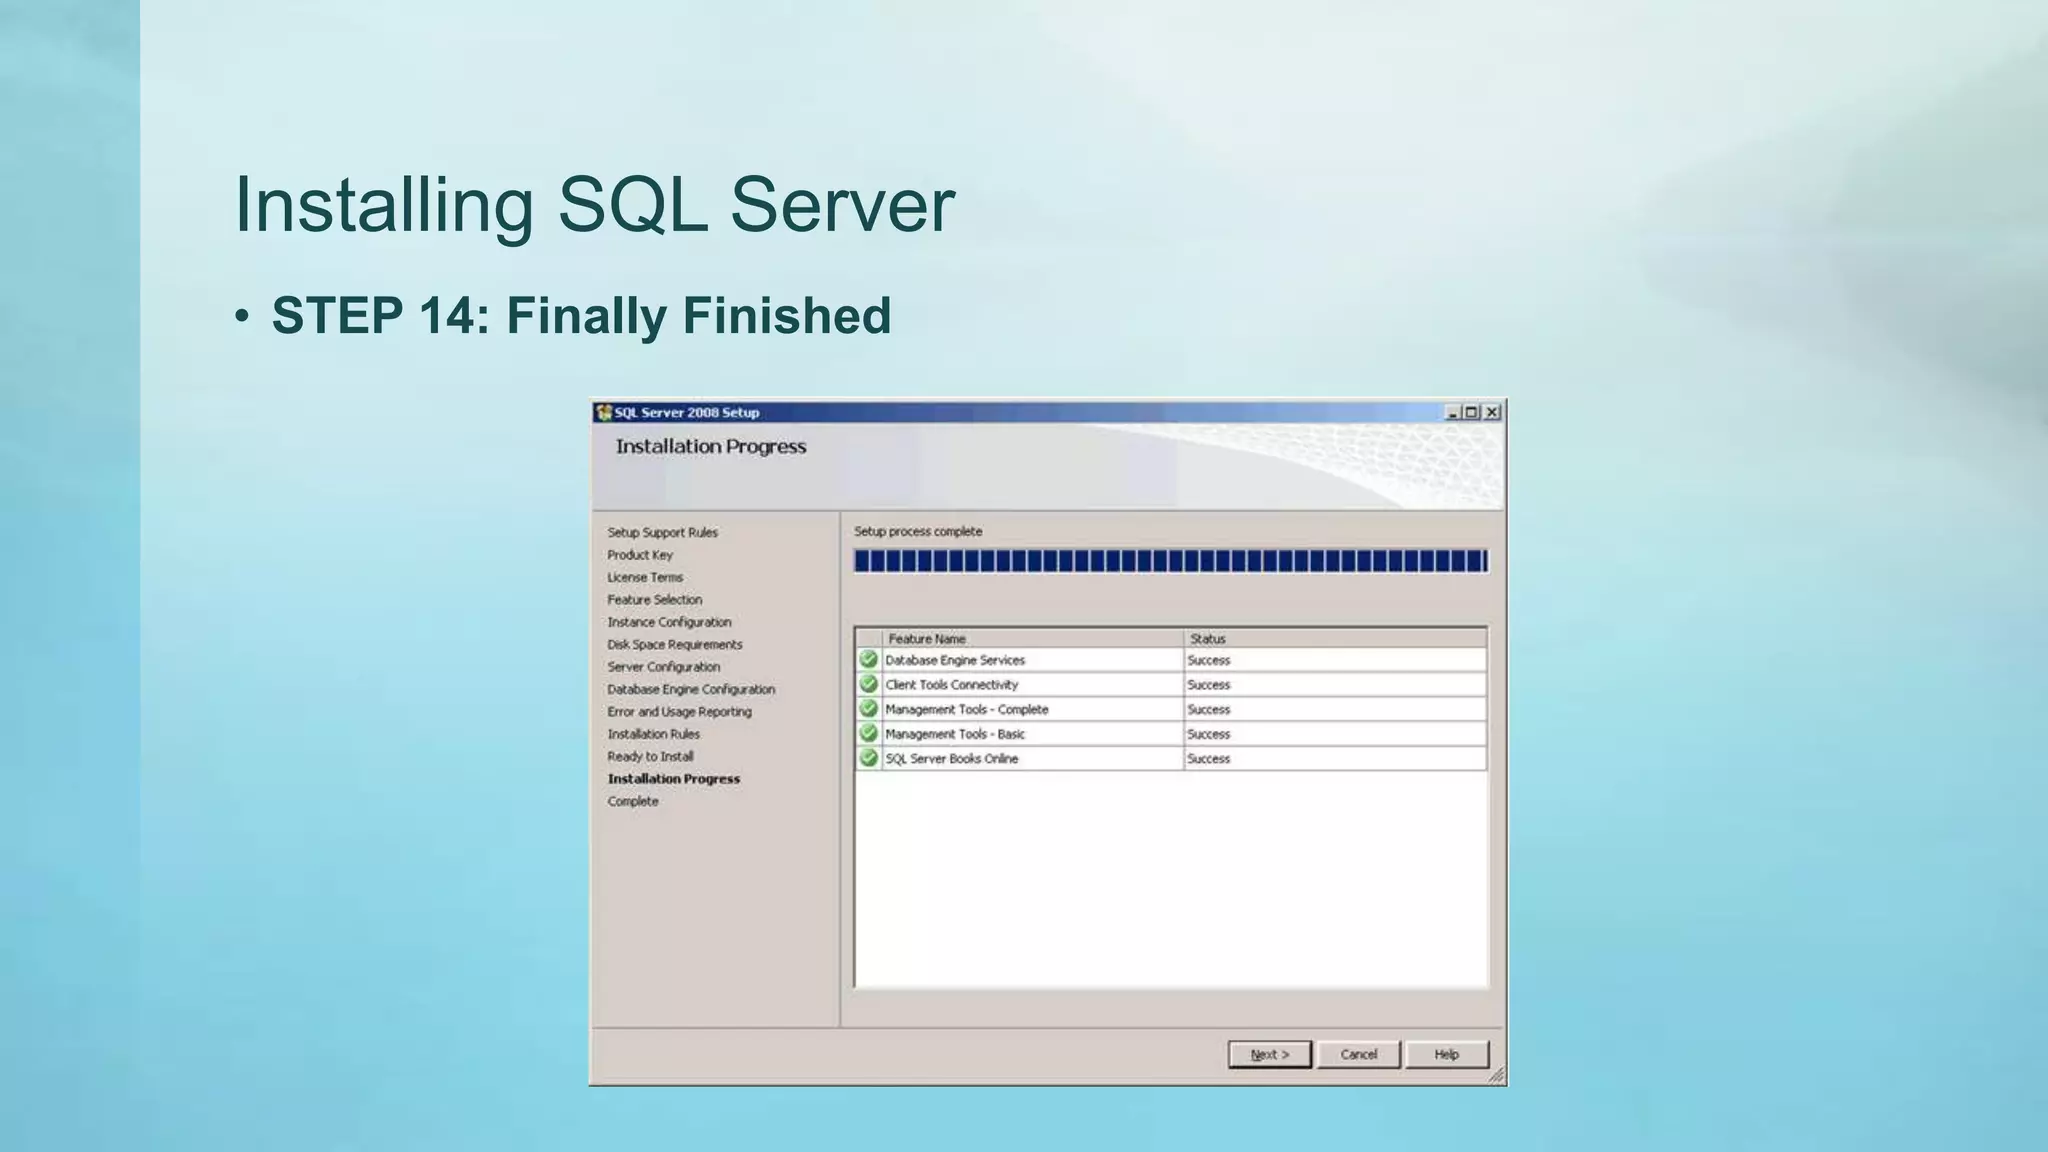
Task: Select the Ready to Install step
Action: click(650, 757)
